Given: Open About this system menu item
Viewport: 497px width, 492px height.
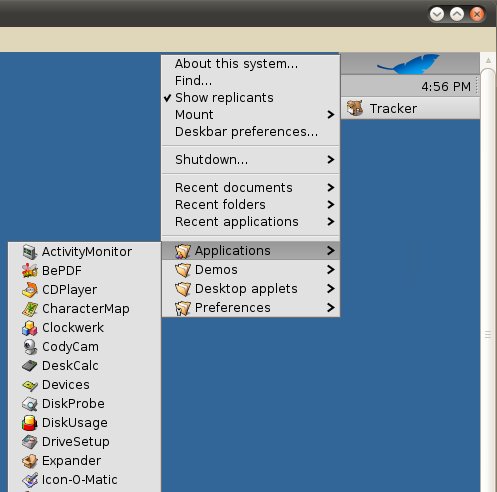Looking at the screenshot, I should (x=251, y=64).
